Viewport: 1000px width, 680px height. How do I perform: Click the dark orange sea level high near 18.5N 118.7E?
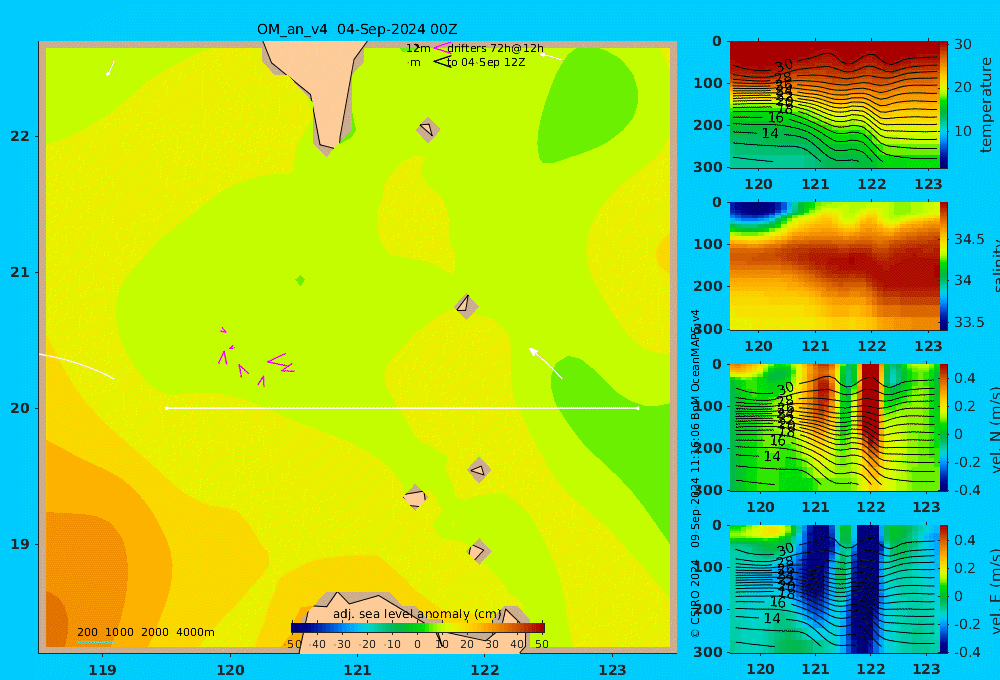pos(56,619)
